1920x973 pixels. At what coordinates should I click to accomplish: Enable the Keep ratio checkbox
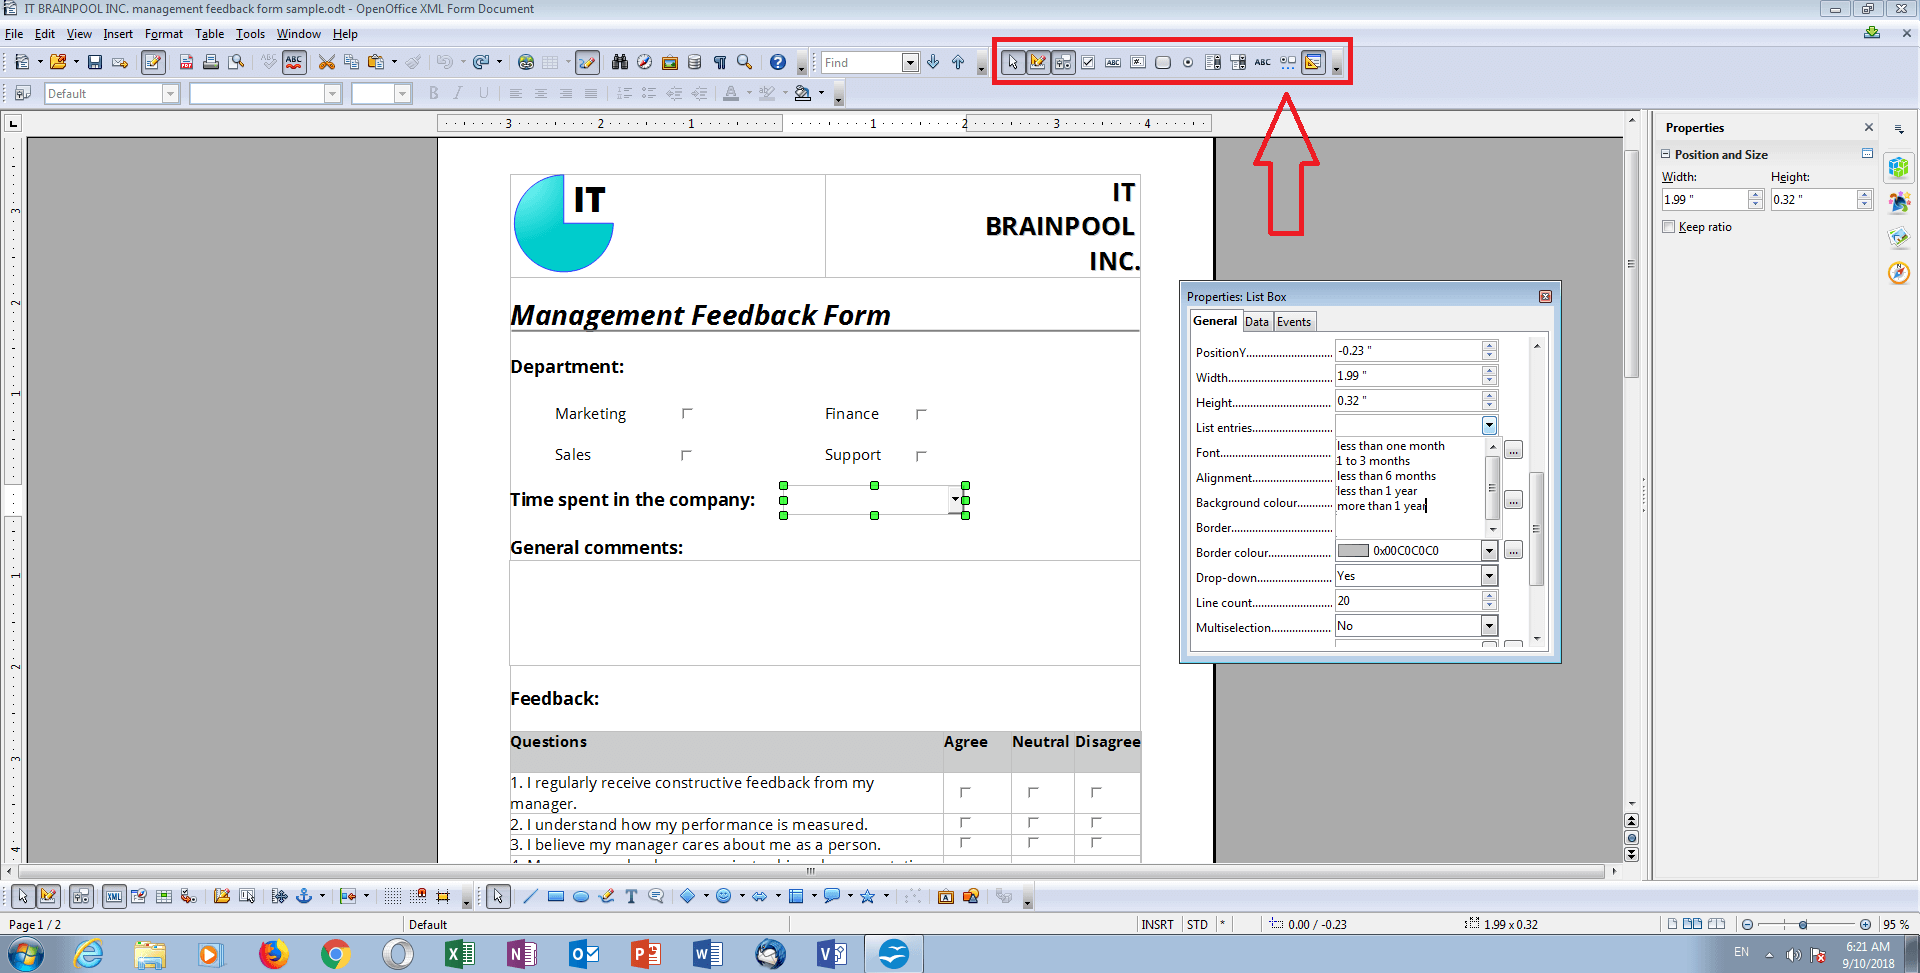tap(1668, 227)
